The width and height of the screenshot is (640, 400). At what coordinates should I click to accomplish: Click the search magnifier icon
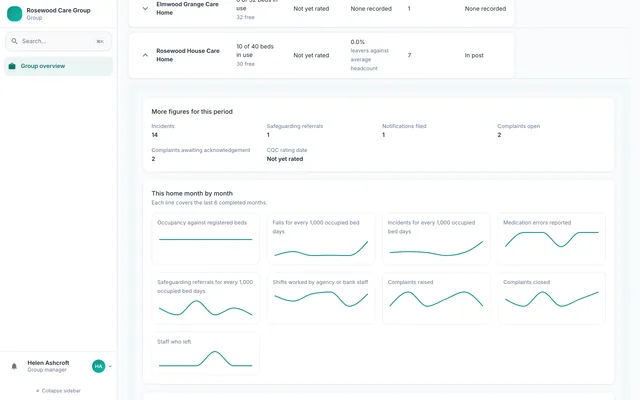(14, 41)
